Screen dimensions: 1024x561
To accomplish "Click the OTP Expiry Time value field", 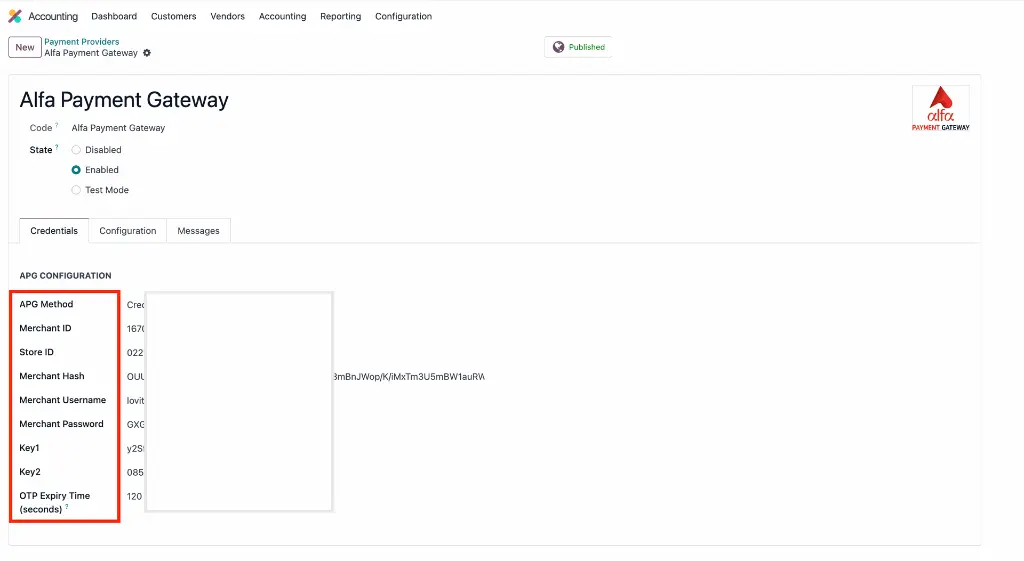I will (x=136, y=496).
